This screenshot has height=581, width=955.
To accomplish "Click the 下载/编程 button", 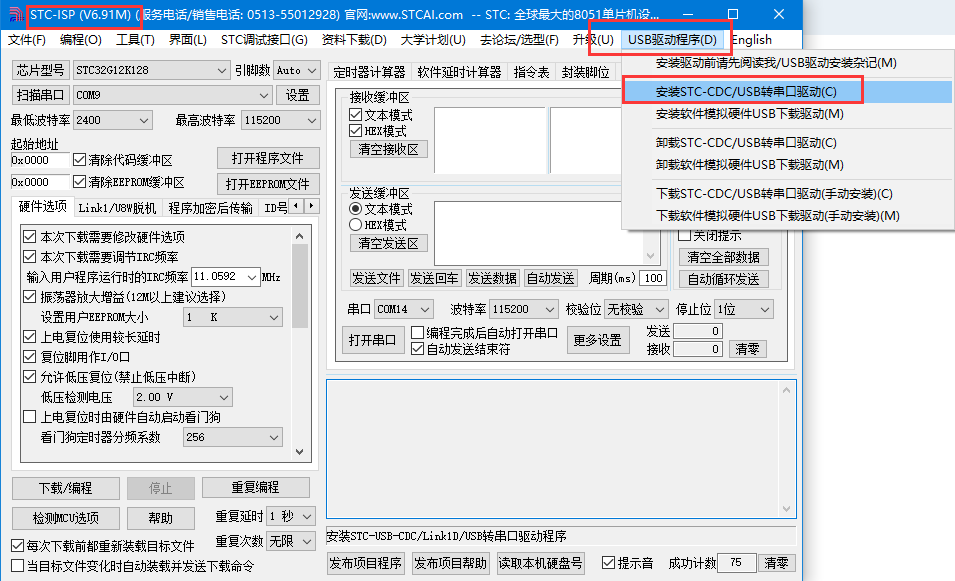I will click(x=66, y=488).
